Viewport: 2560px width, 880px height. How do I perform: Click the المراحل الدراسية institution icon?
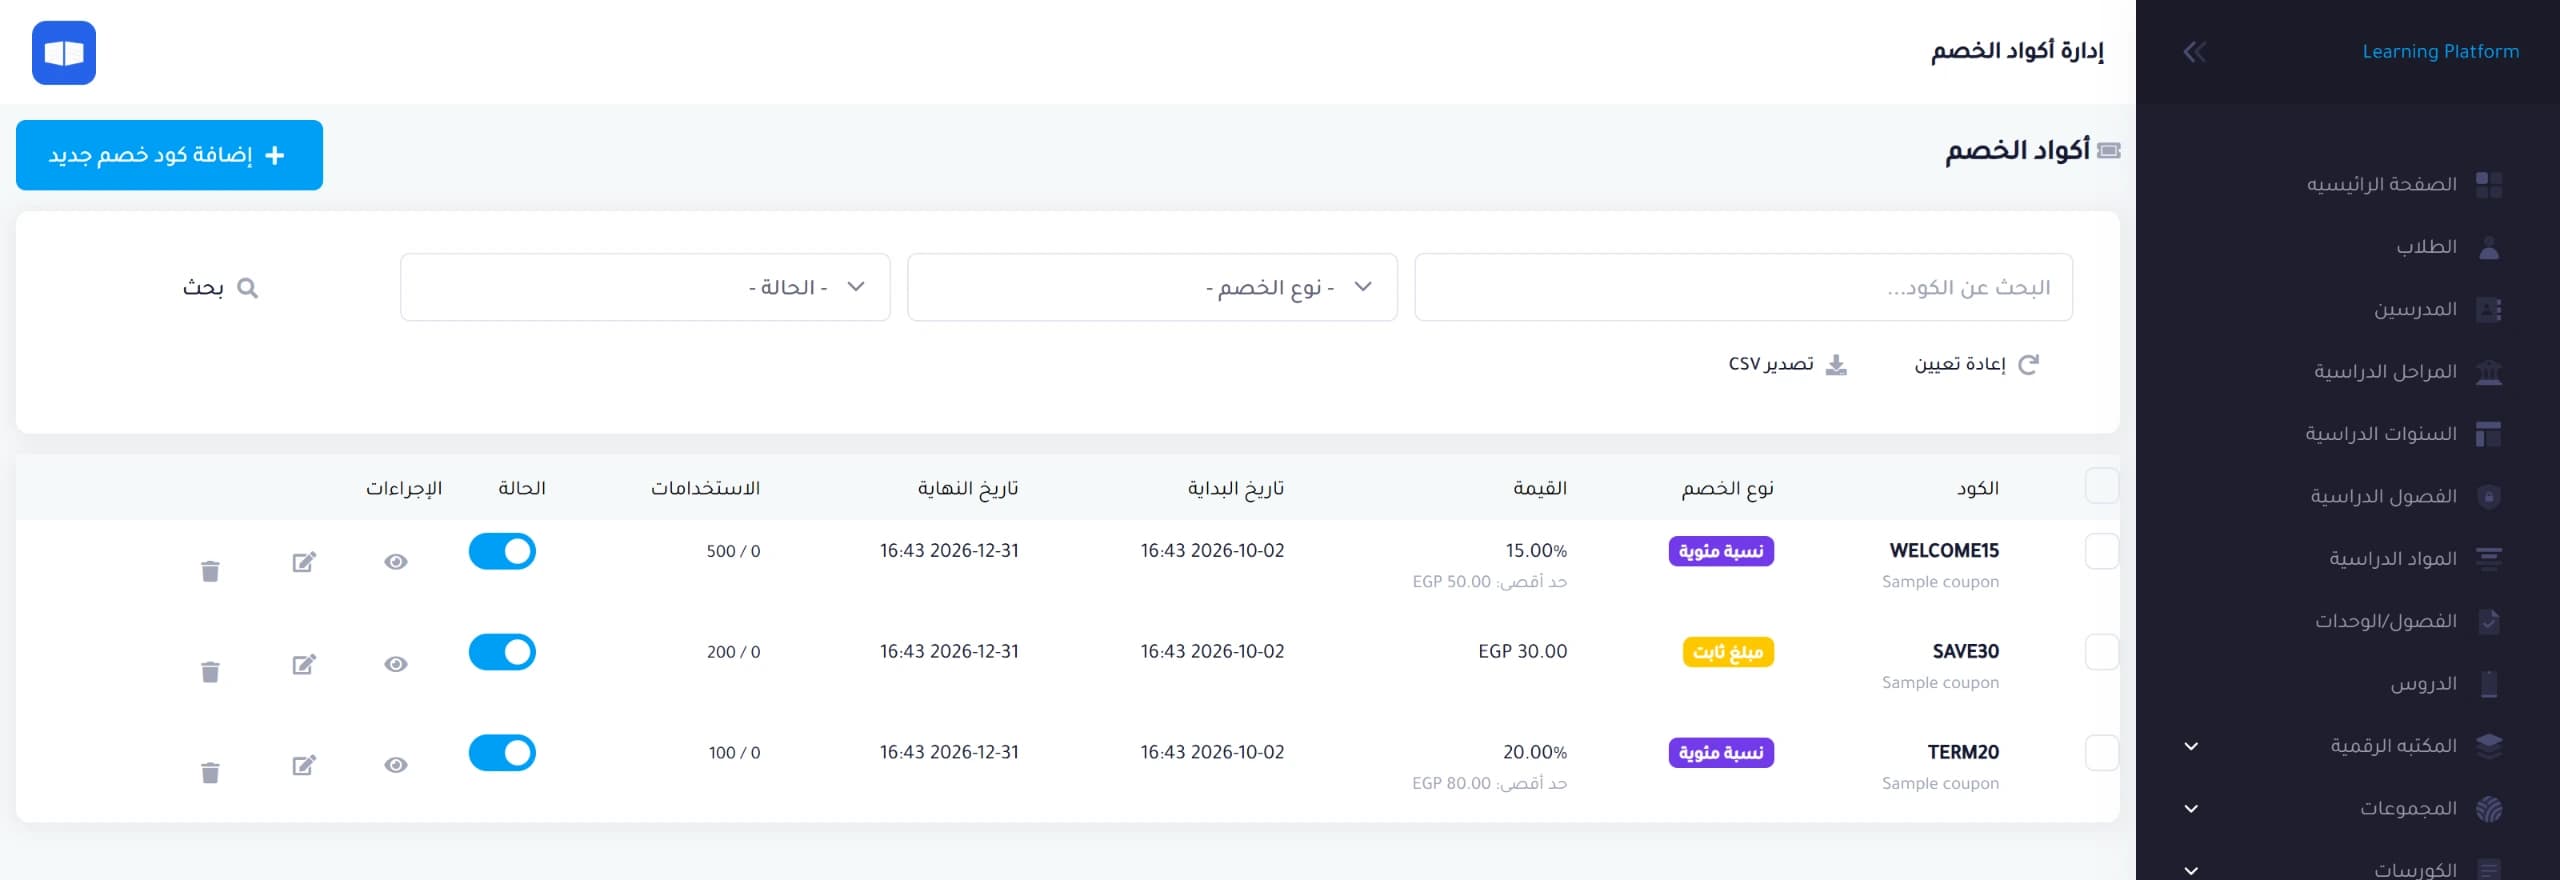tap(2489, 372)
